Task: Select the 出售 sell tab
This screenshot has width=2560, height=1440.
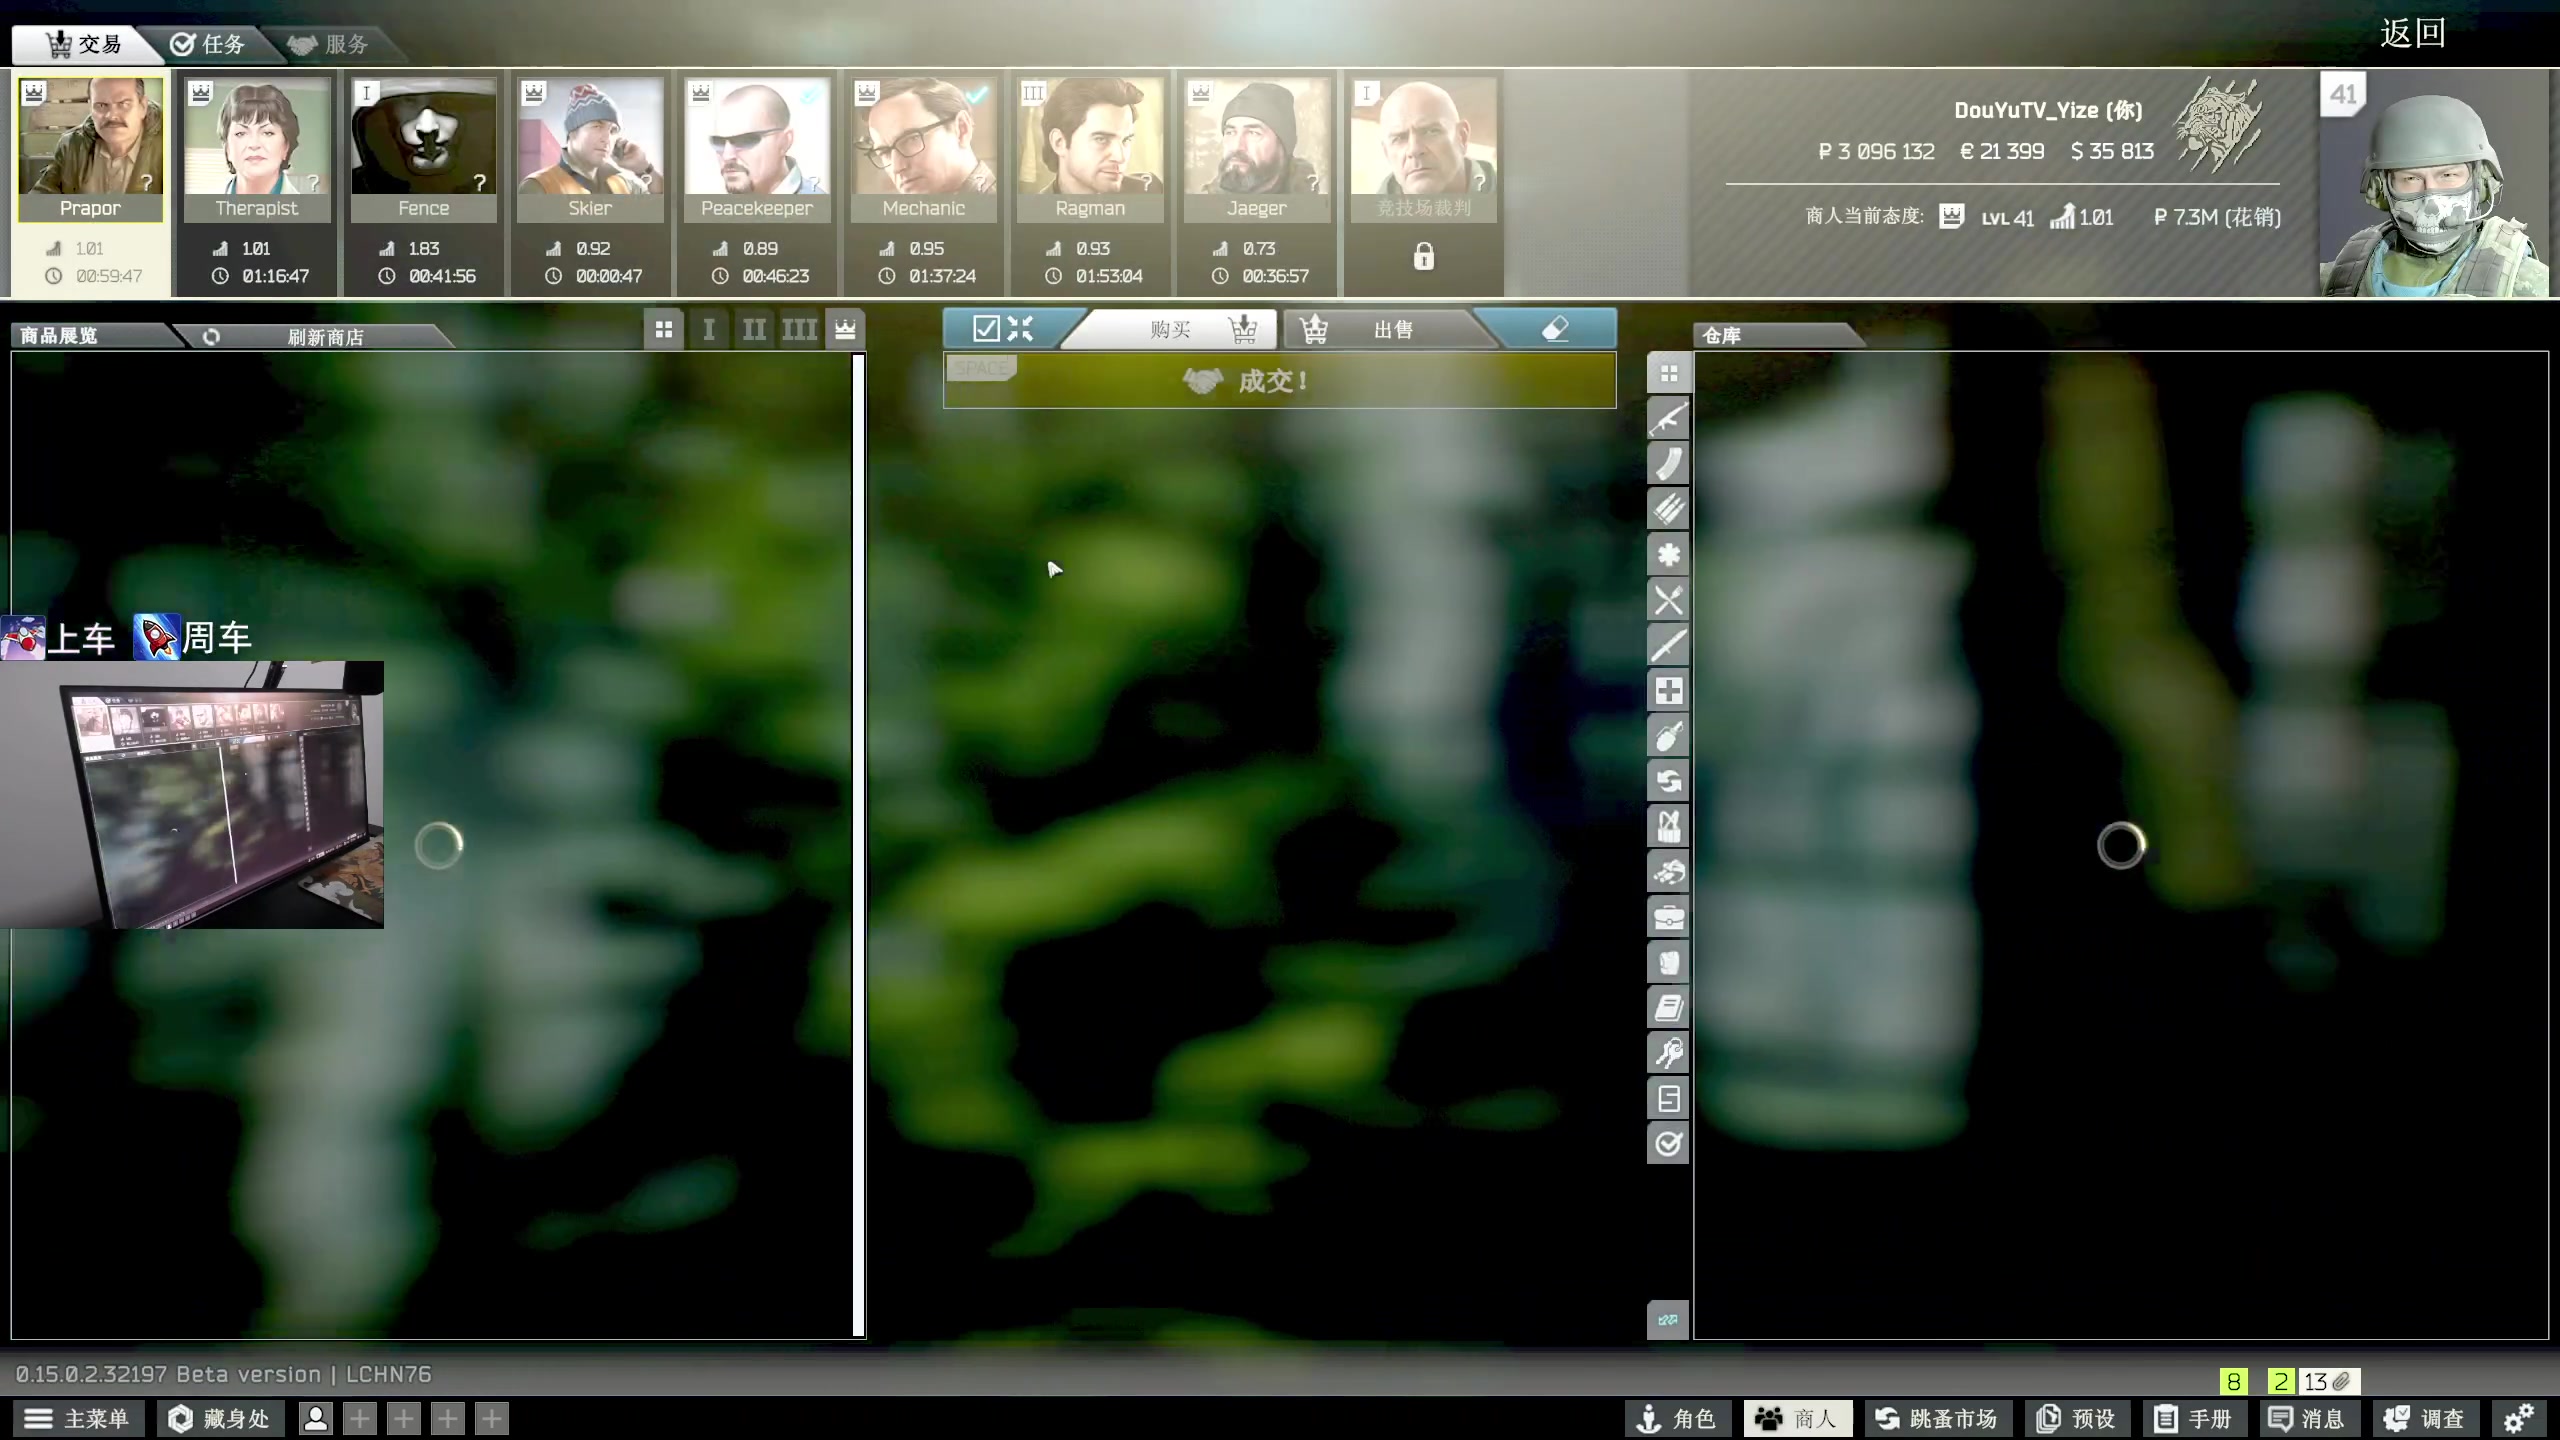Action: point(1390,329)
